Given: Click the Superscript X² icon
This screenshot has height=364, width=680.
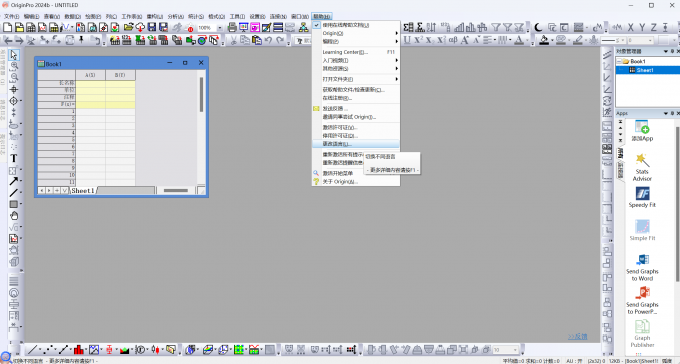Looking at the screenshot, I should point(418,40).
